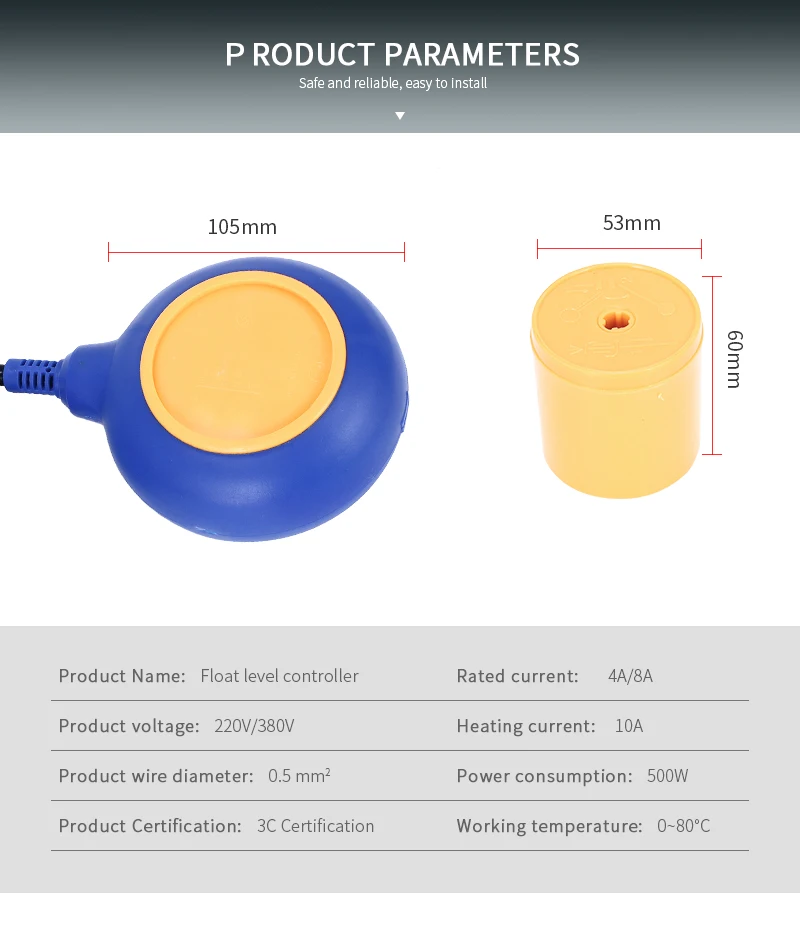Click the 'Float level controller' value
800x933 pixels.
click(x=279, y=676)
